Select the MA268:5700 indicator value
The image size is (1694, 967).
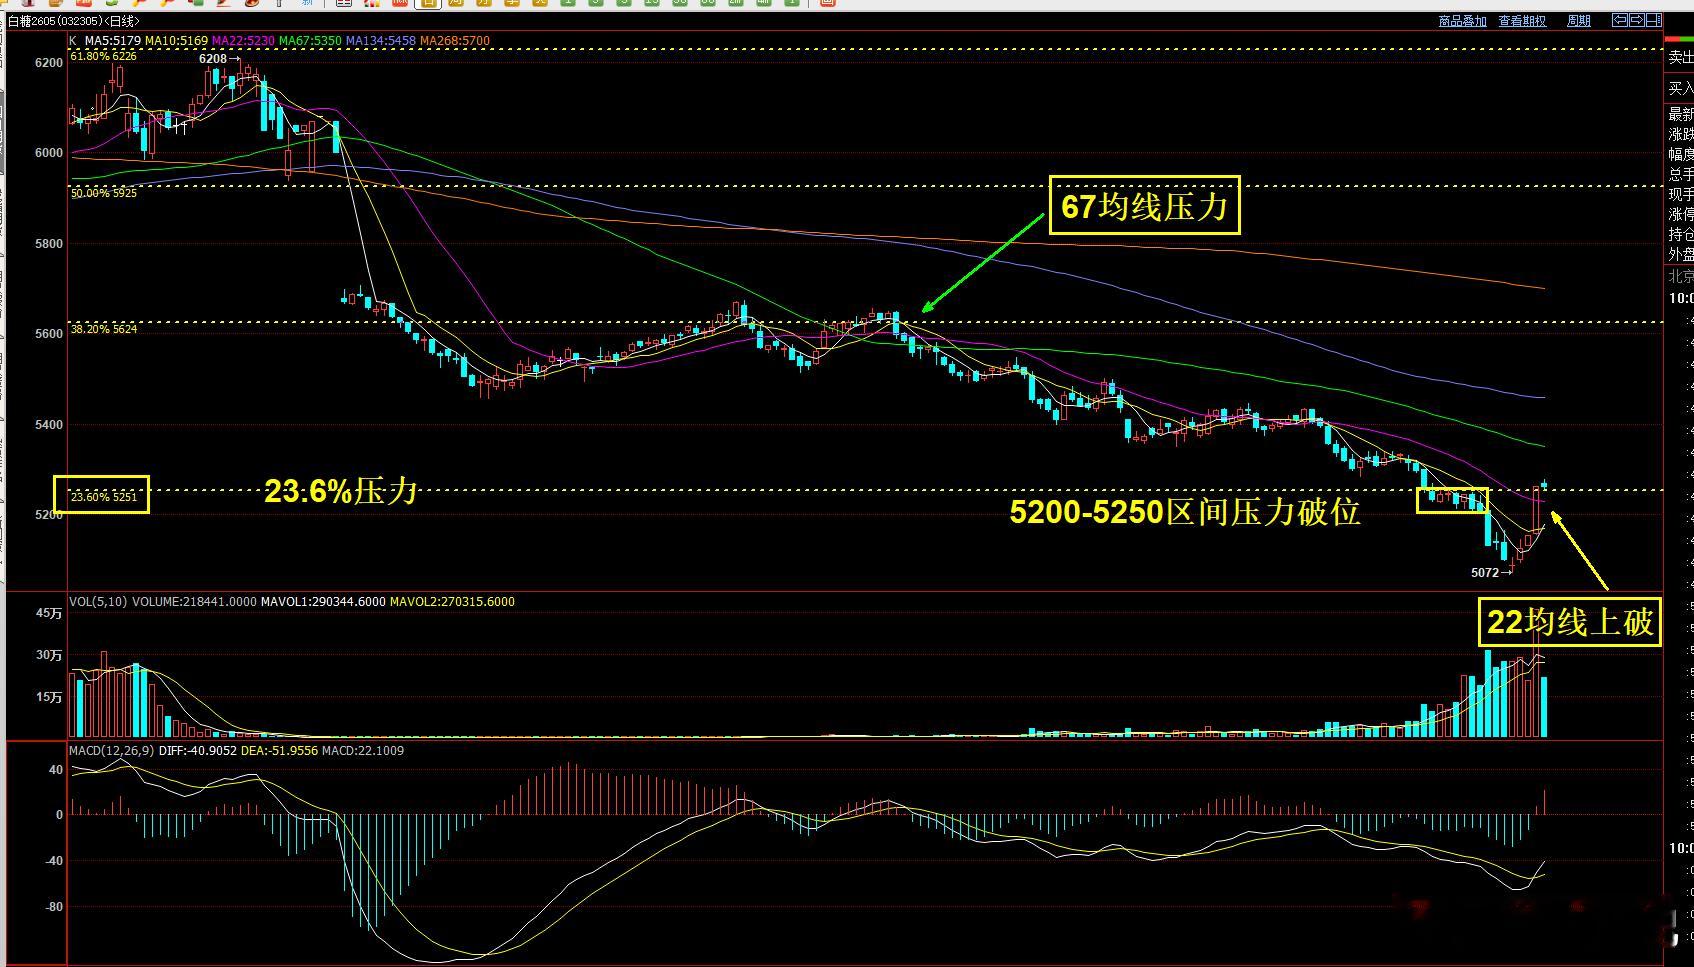(455, 41)
